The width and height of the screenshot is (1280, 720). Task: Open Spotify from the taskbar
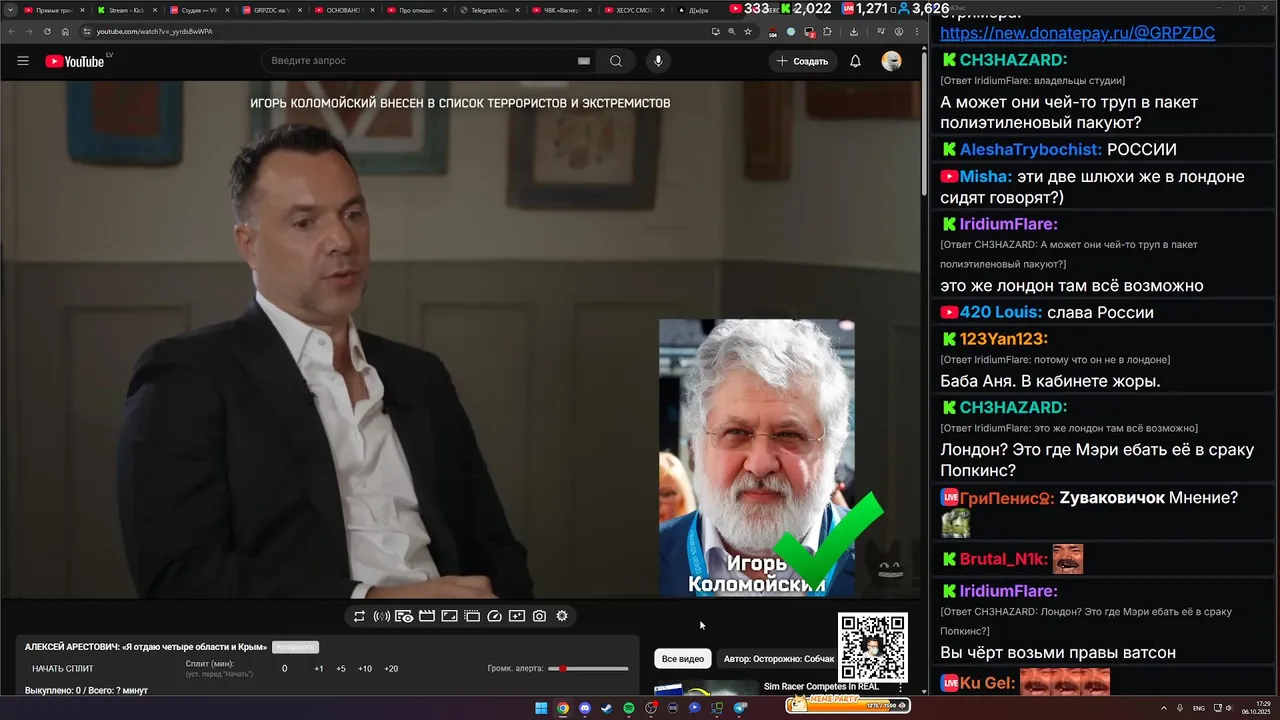(629, 708)
